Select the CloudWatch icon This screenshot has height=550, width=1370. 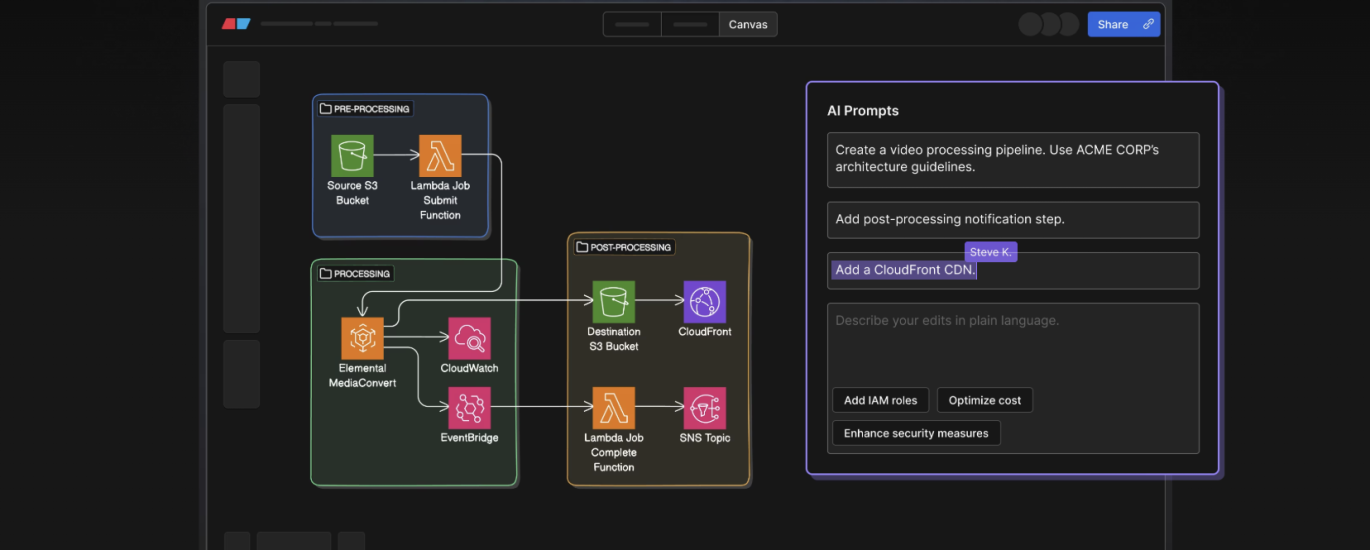click(x=469, y=338)
